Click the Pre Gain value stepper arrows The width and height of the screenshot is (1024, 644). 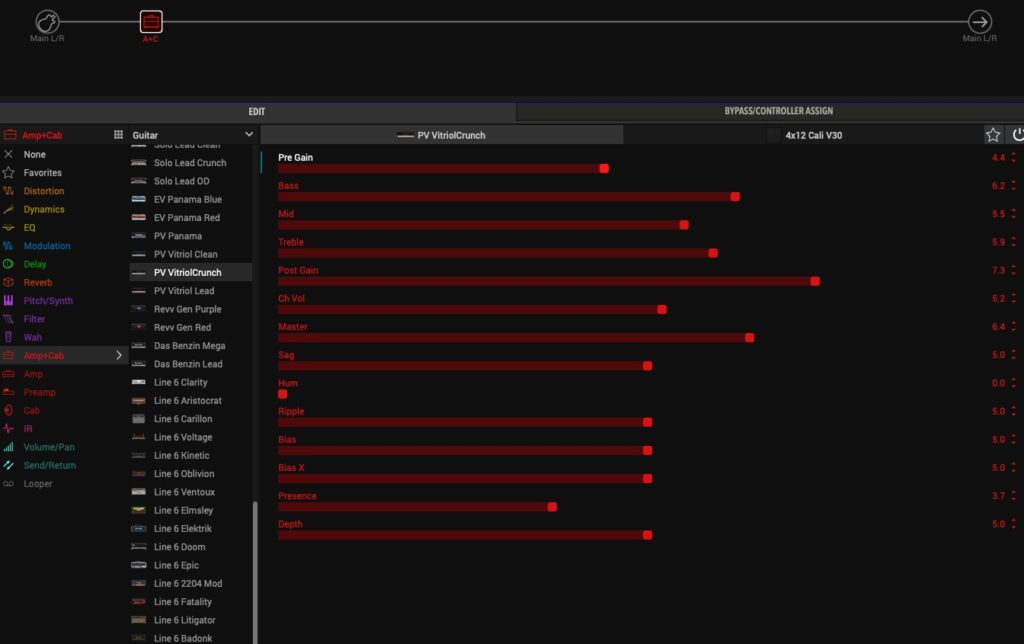pos(1014,158)
